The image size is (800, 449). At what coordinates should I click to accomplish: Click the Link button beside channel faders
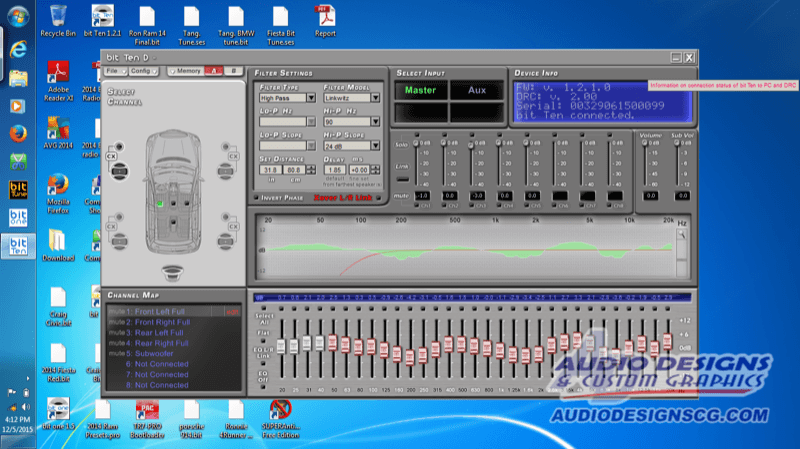[403, 179]
